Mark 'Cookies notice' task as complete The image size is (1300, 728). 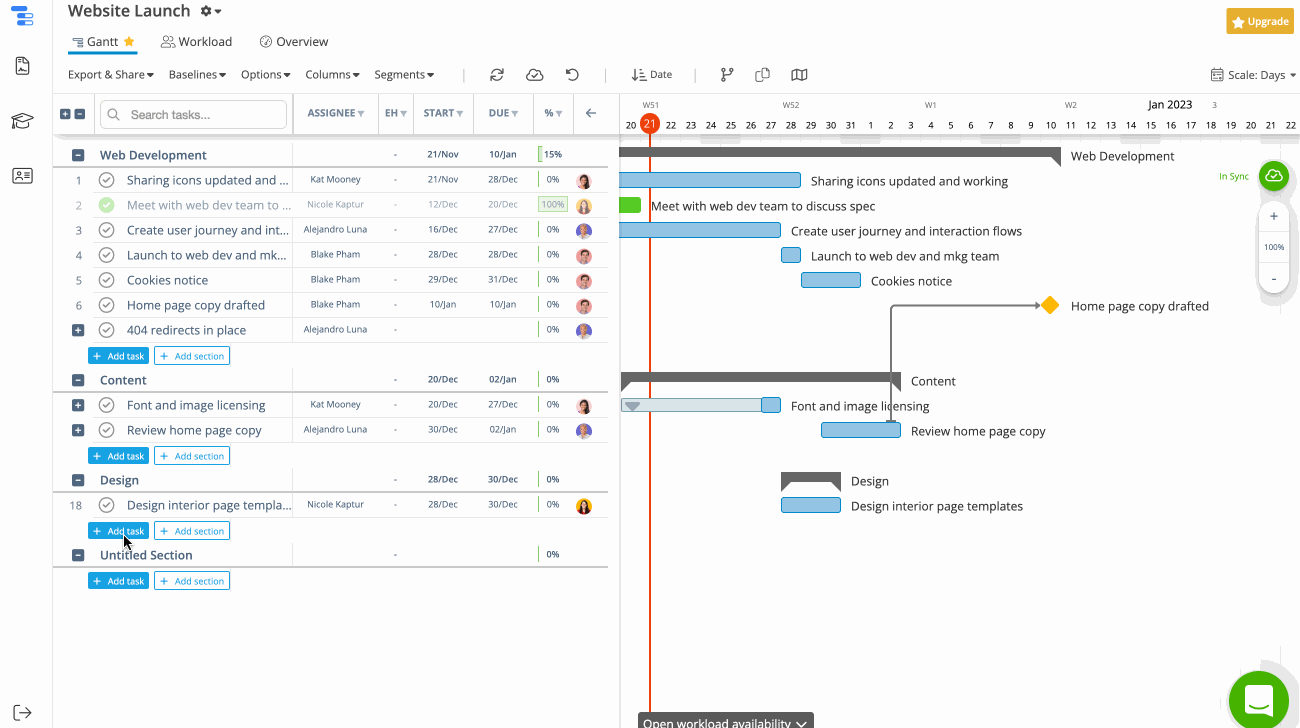pyautogui.click(x=107, y=280)
